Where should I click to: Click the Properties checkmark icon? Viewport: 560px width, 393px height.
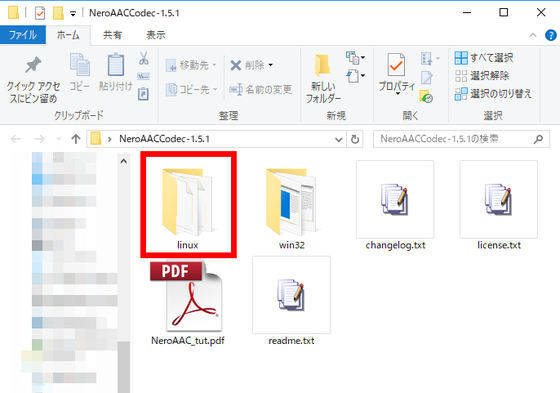coord(396,65)
